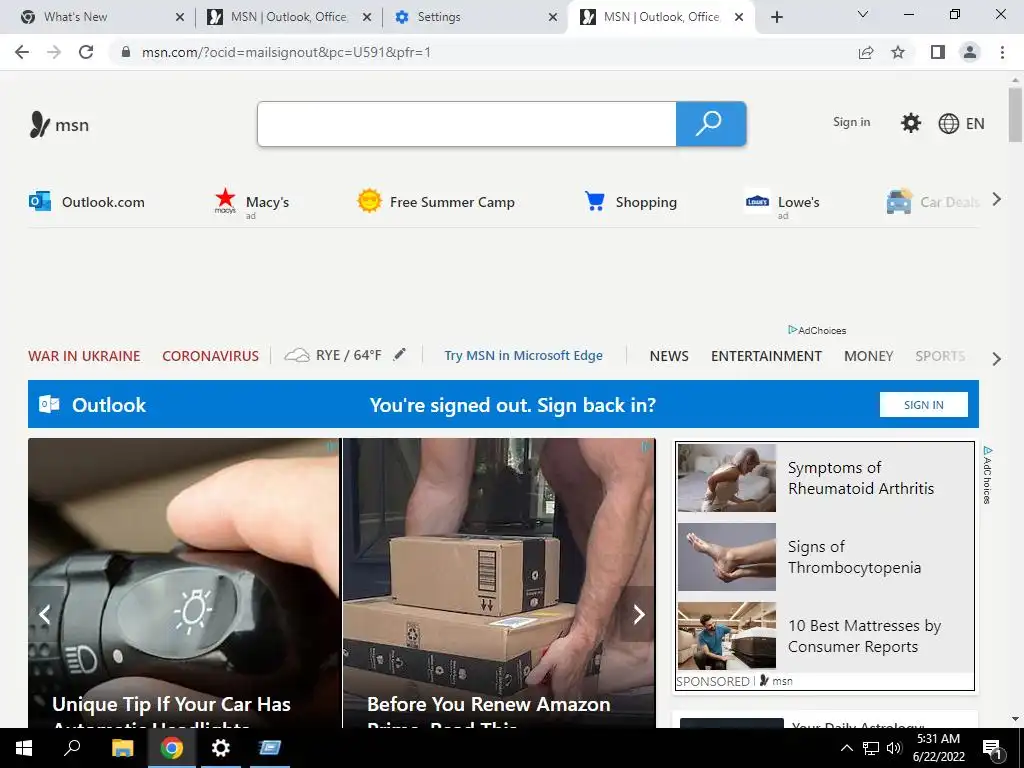Open the tab search dropdown arrow

(863, 14)
